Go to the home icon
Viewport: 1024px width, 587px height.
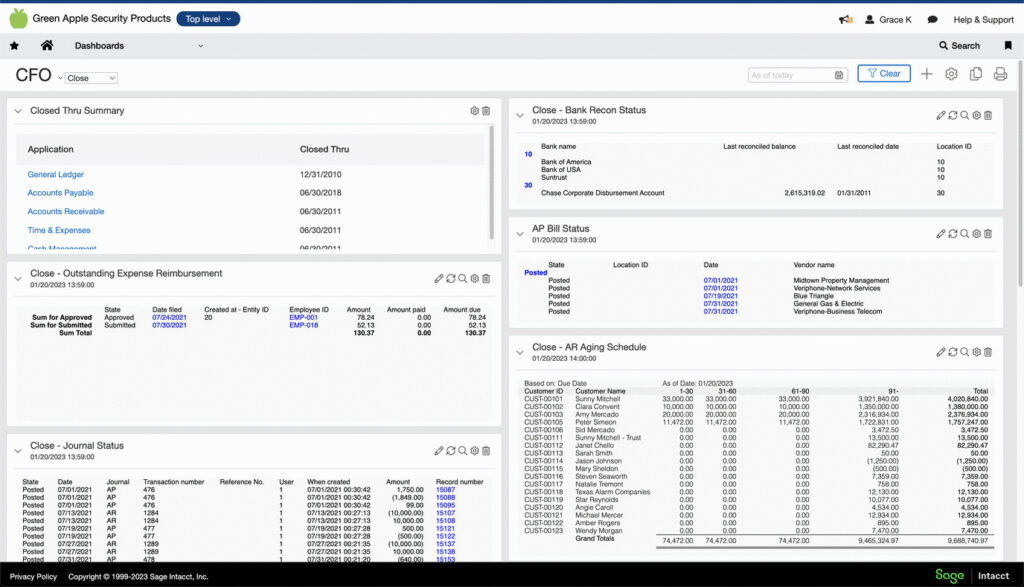47,45
